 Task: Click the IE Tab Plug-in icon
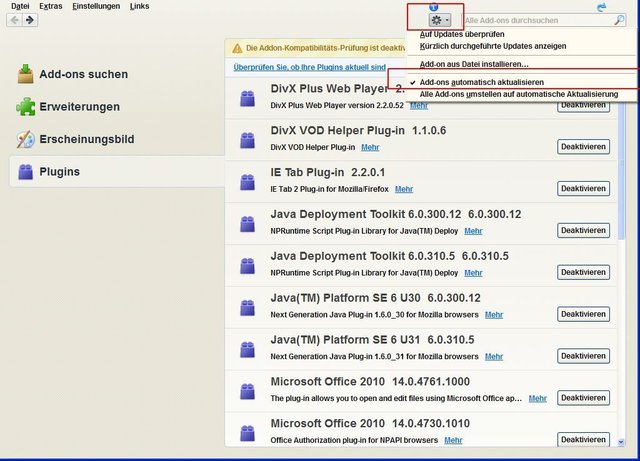click(247, 182)
